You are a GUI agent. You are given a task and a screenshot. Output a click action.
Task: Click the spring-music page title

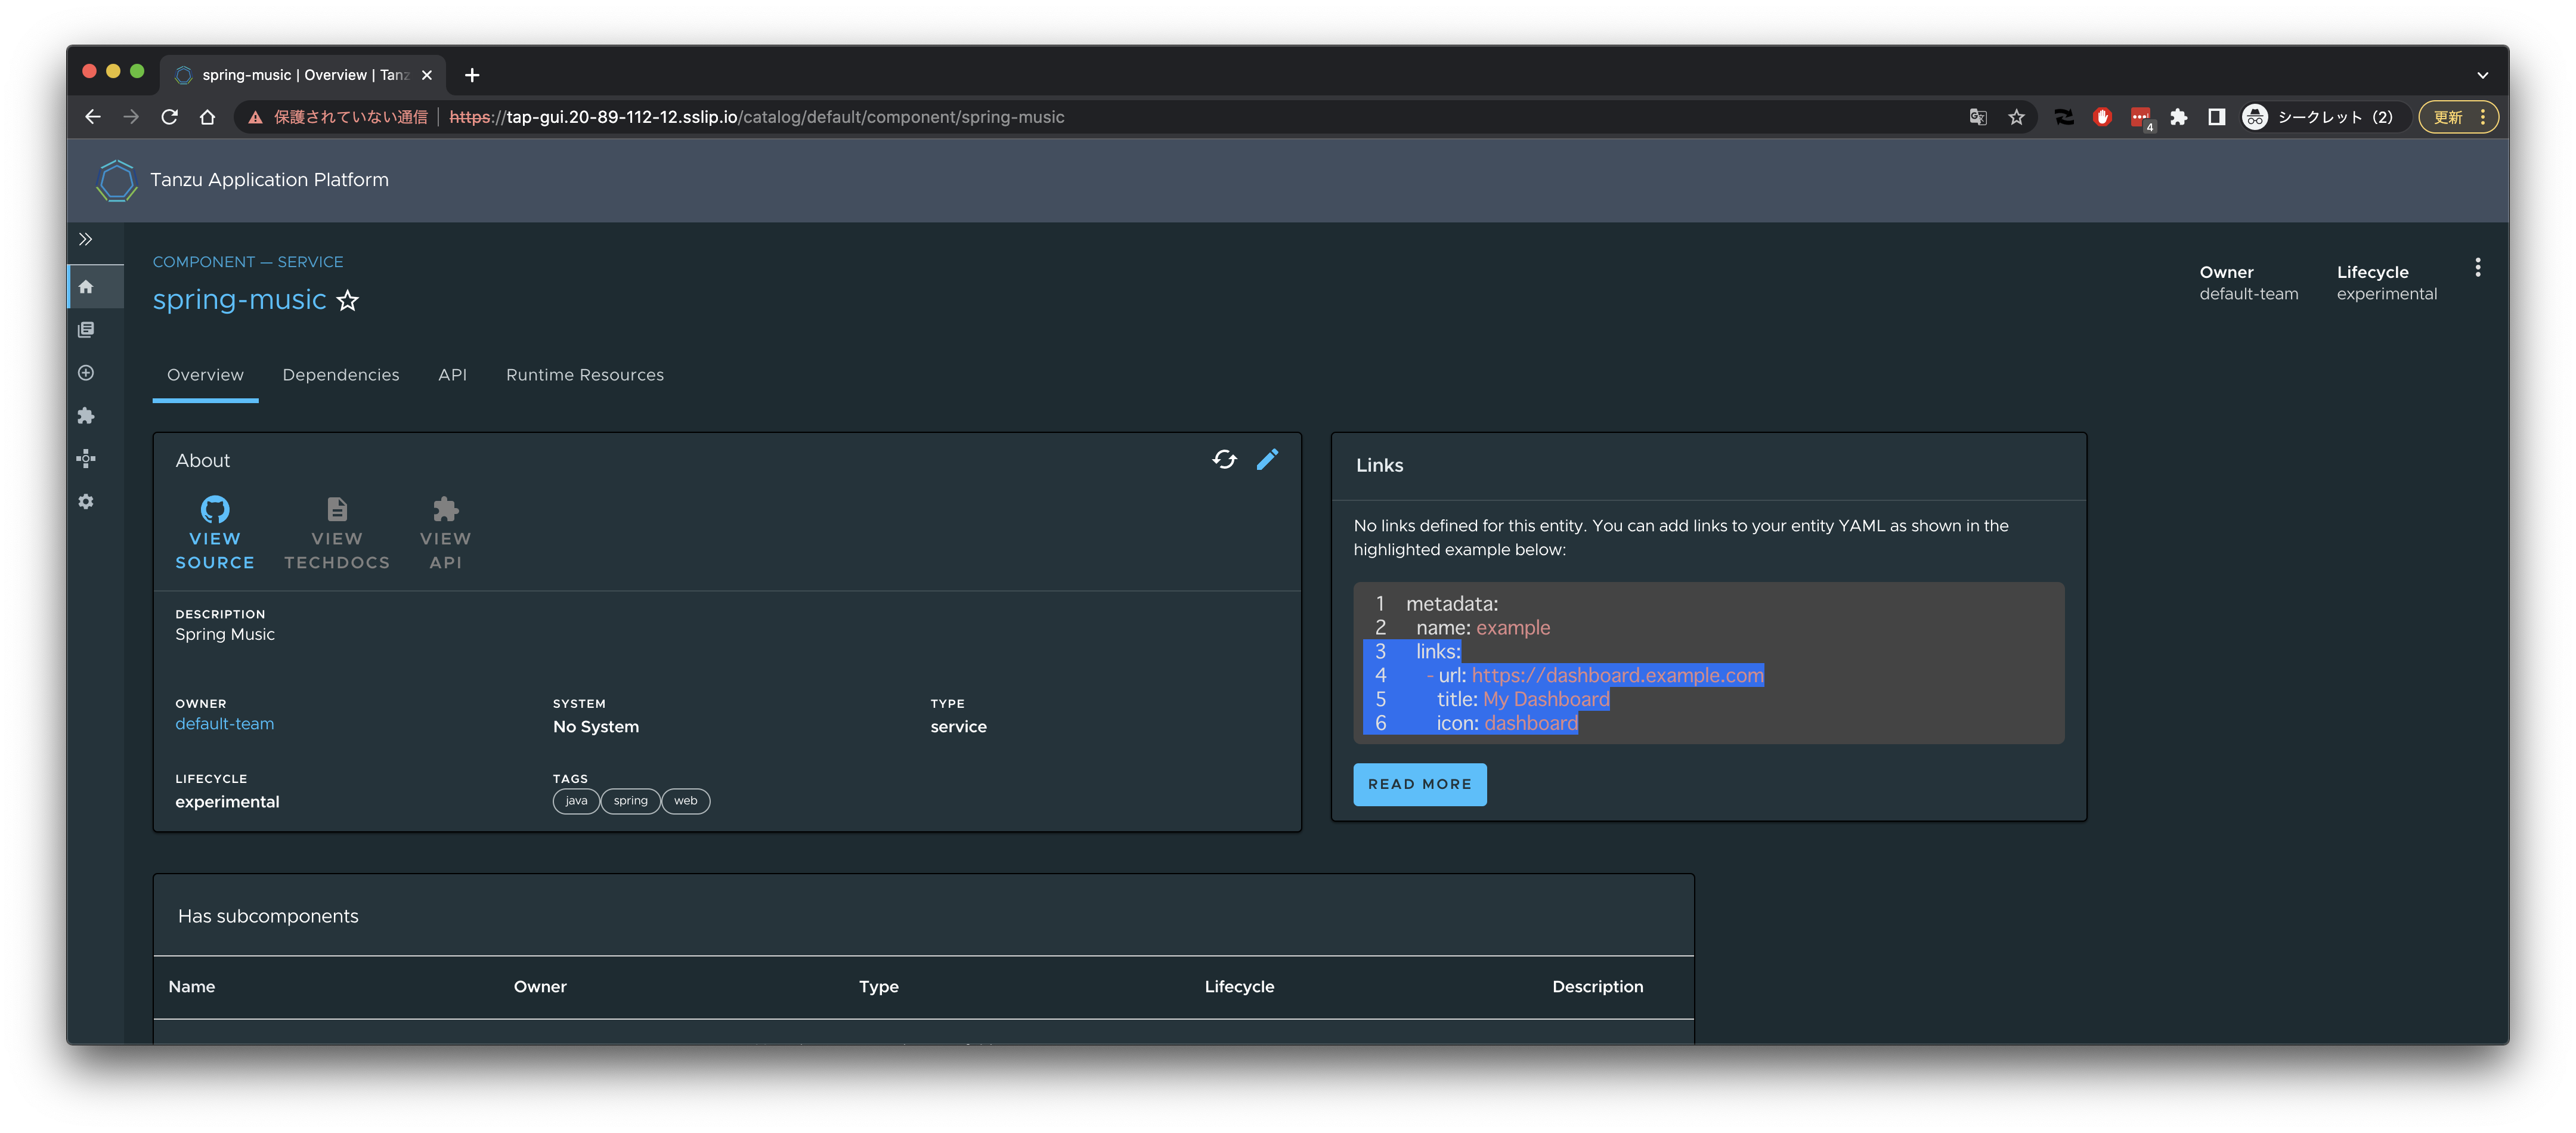(239, 300)
